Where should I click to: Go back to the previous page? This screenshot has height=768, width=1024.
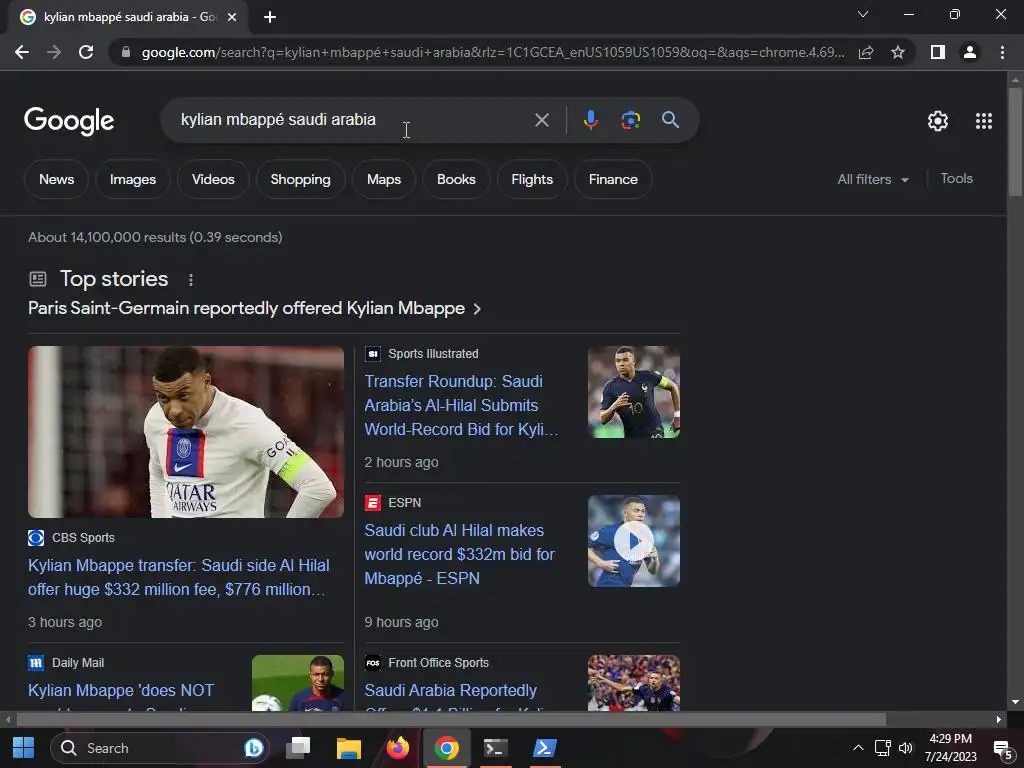pyautogui.click(x=22, y=52)
